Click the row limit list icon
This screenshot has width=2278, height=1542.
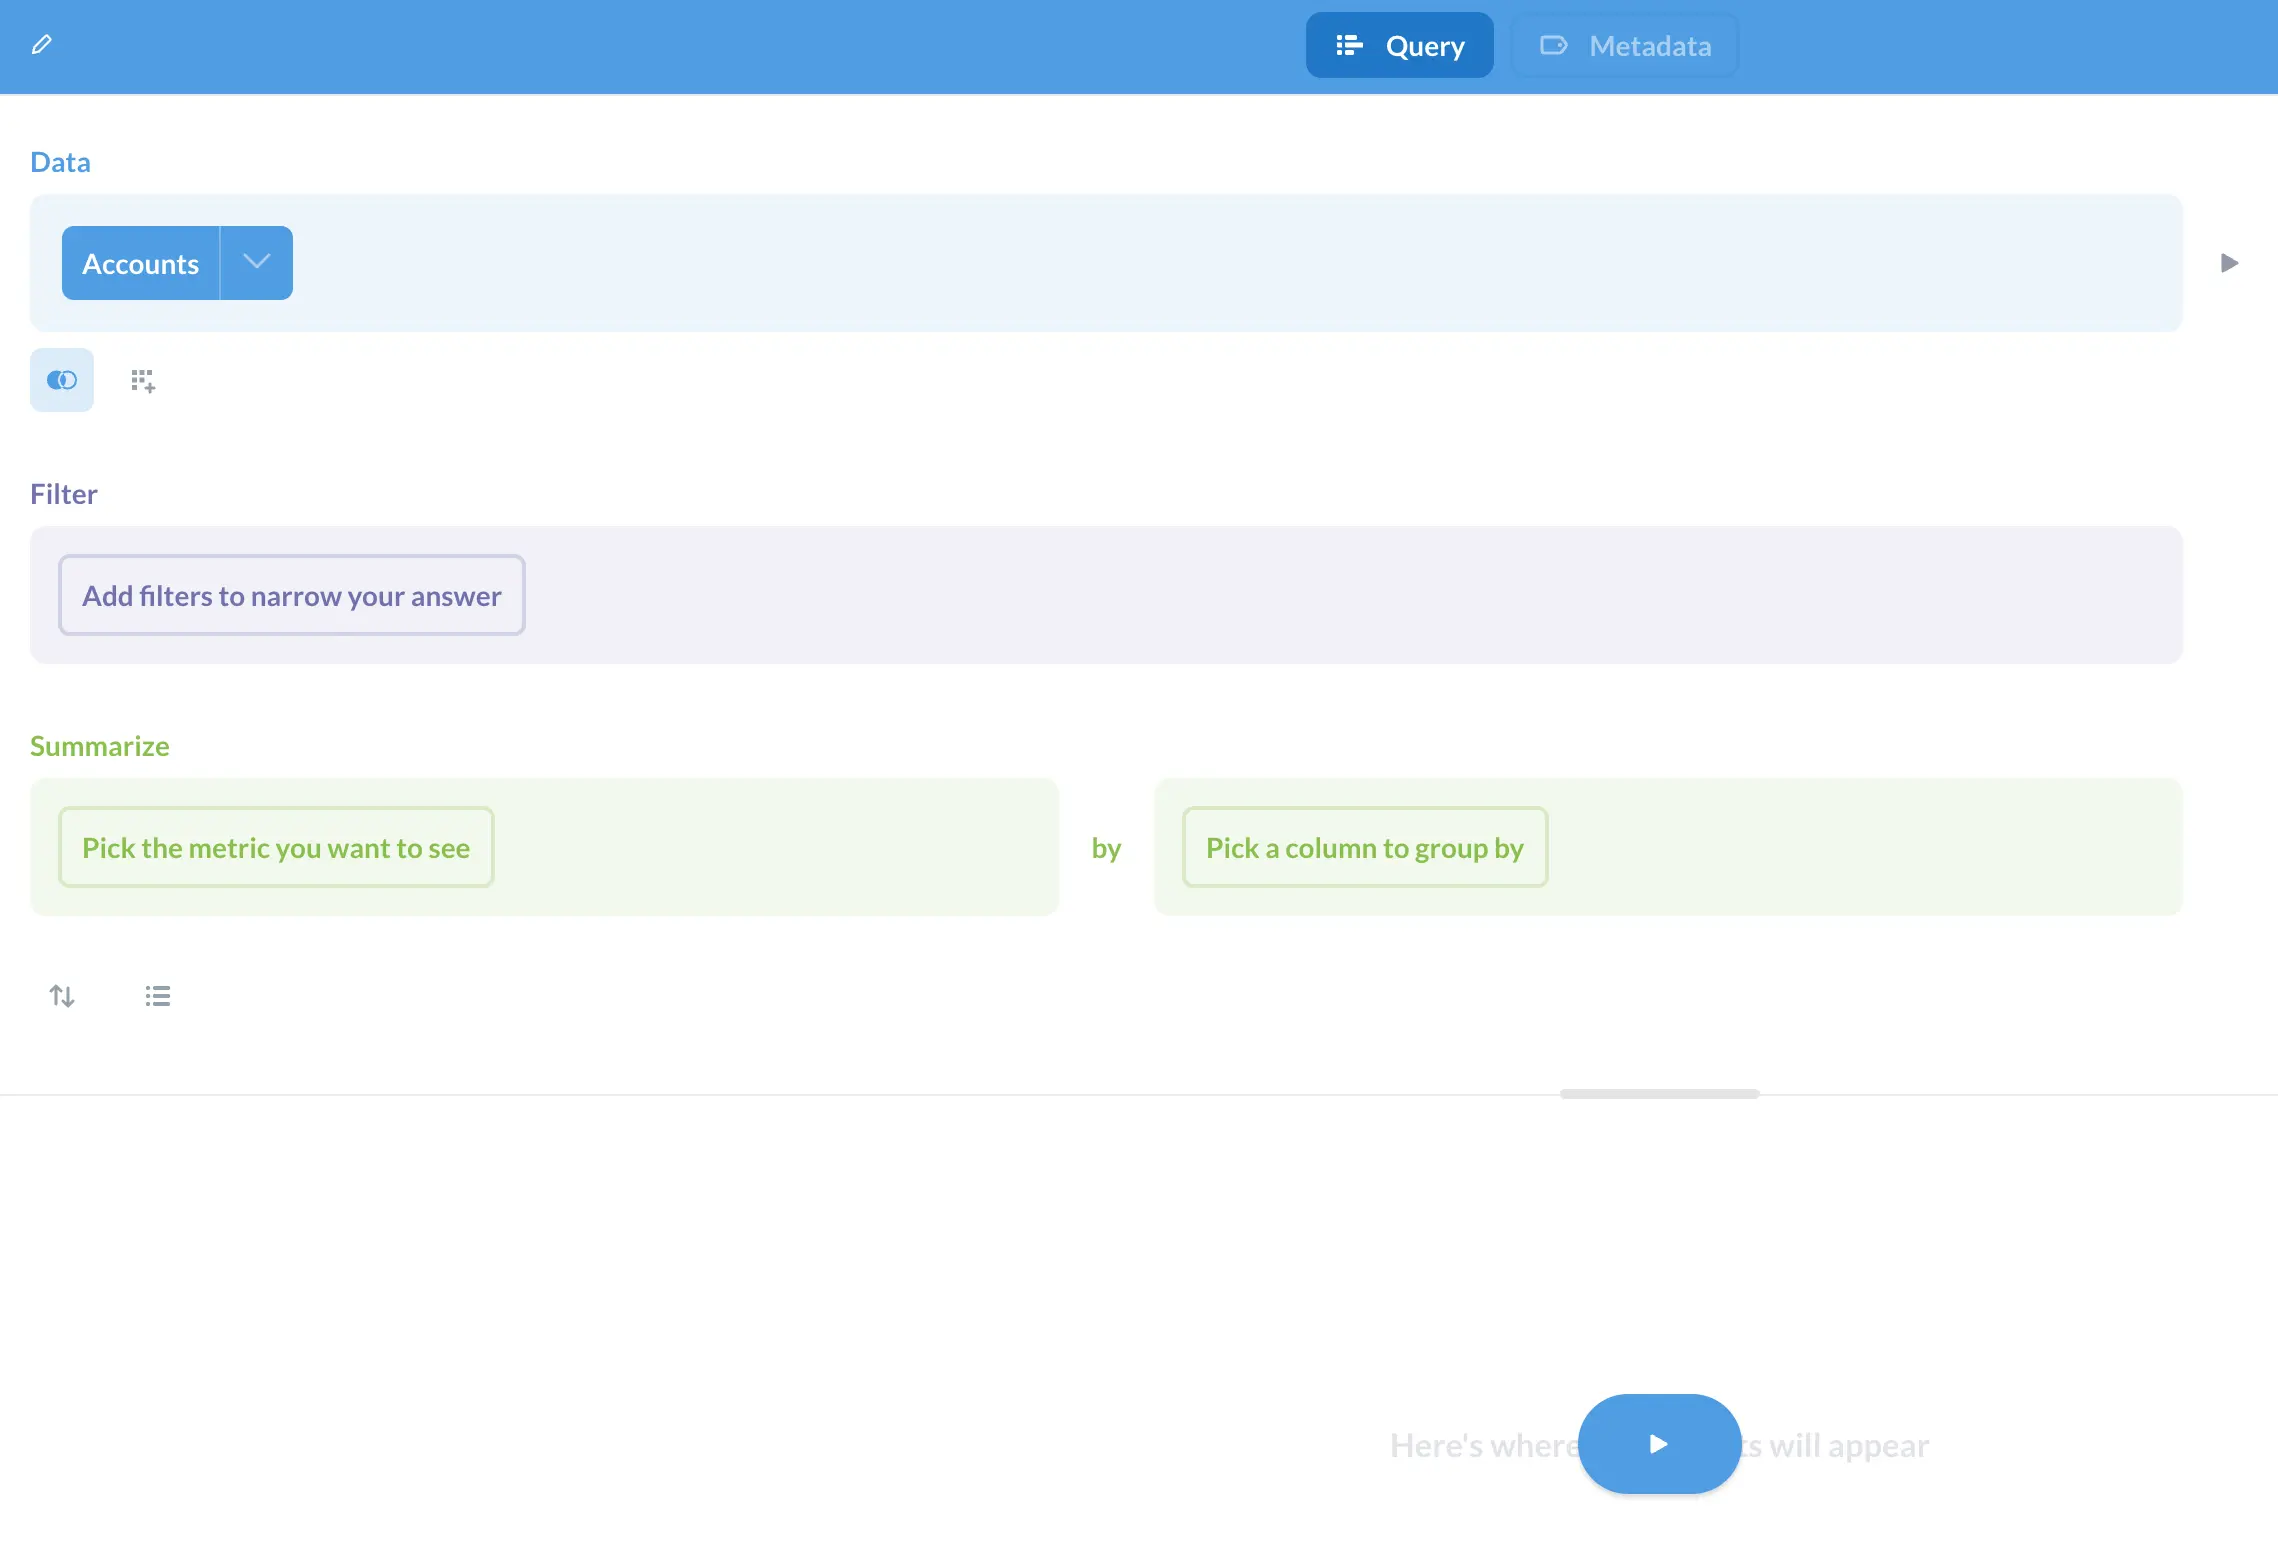point(158,996)
